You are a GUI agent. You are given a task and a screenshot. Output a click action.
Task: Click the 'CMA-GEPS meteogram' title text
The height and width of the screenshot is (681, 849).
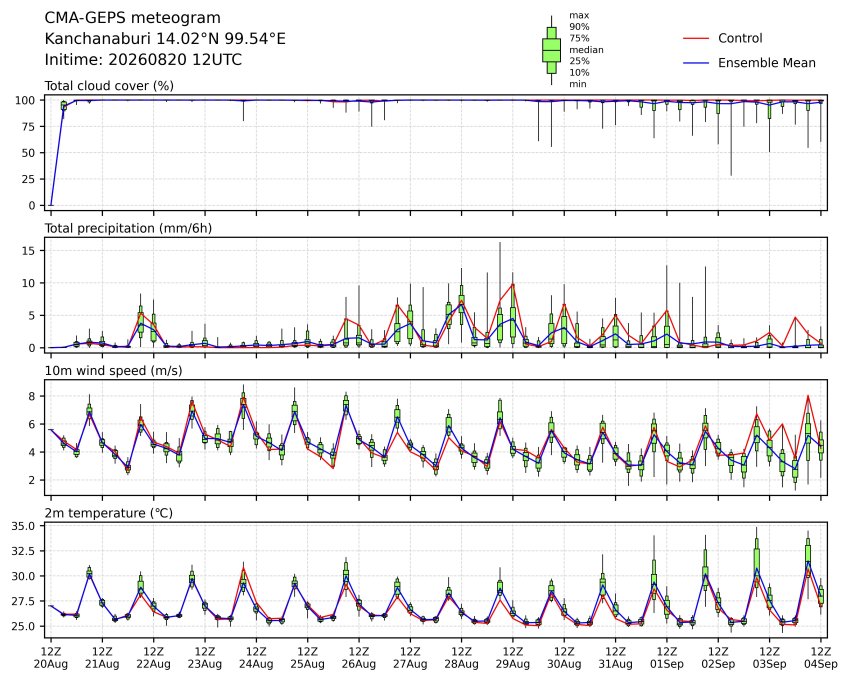tap(133, 18)
